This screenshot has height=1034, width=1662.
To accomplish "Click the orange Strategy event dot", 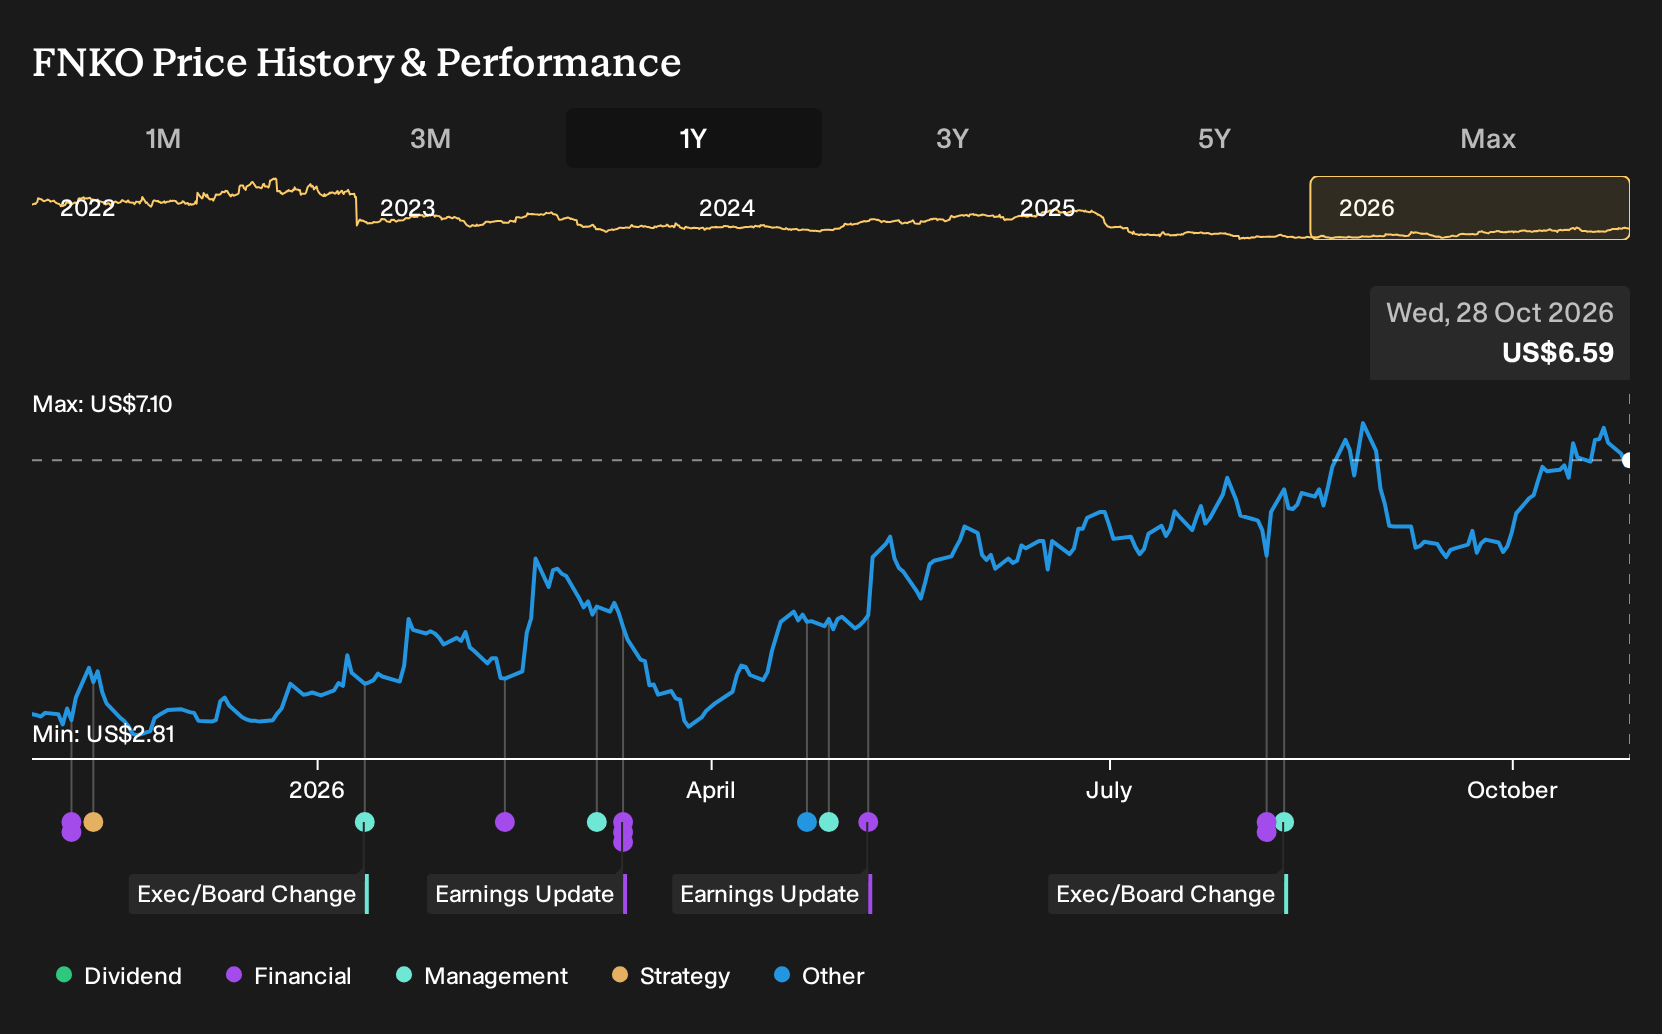I will point(93,822).
